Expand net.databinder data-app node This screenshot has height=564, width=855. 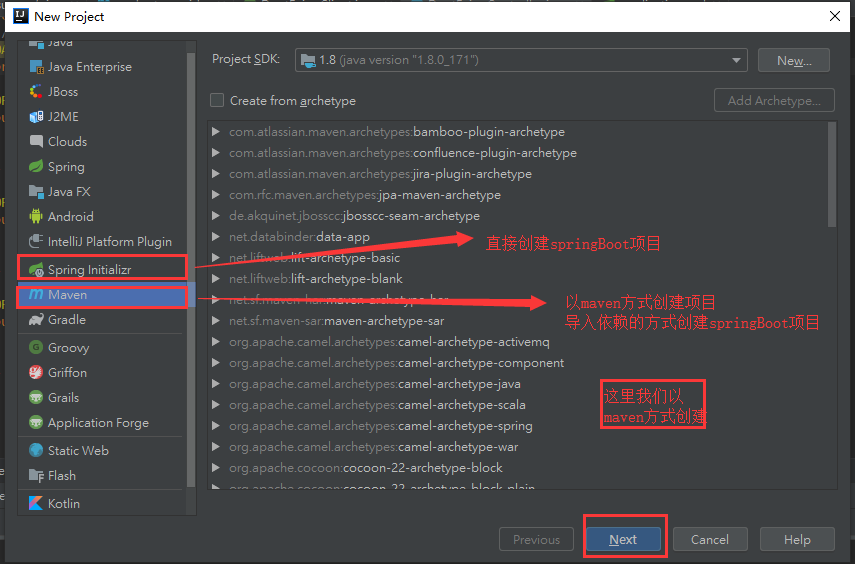tap(216, 237)
